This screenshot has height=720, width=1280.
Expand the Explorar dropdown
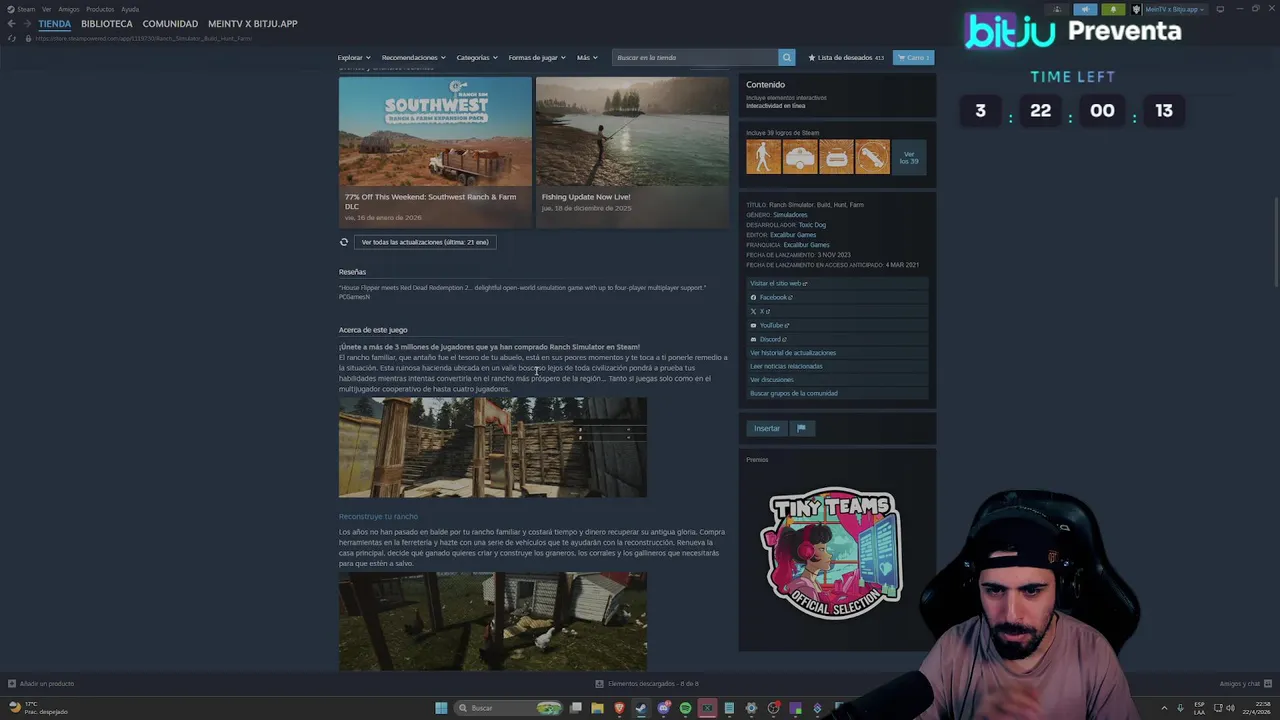coord(354,57)
